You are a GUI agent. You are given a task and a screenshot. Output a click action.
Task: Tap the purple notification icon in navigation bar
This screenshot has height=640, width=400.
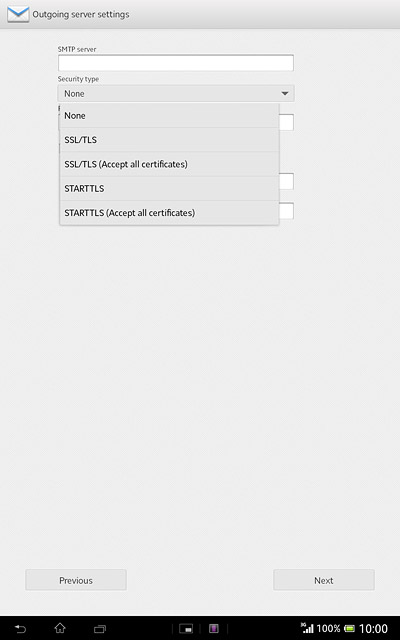[213, 629]
